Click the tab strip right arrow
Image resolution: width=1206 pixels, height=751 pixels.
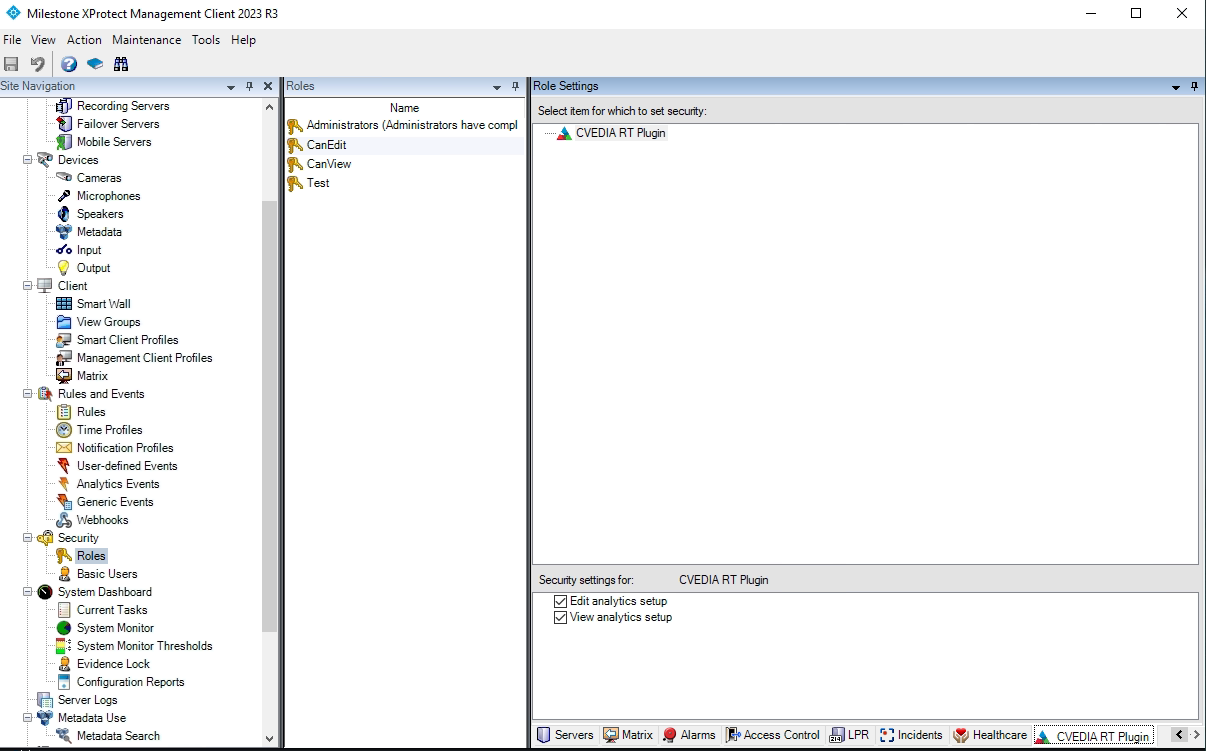click(x=1196, y=735)
